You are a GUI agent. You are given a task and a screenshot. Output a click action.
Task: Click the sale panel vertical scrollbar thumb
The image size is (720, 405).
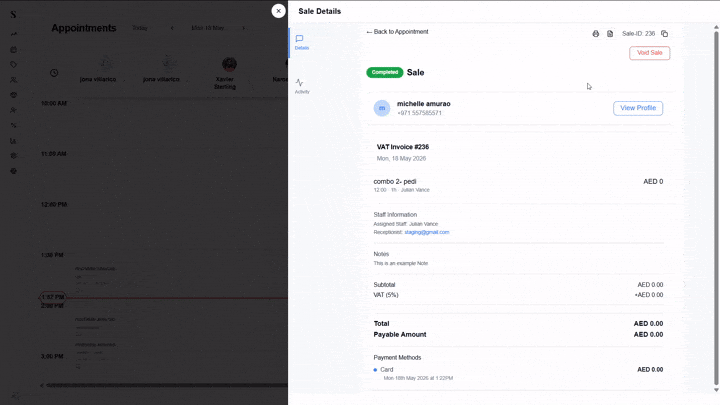(716, 208)
